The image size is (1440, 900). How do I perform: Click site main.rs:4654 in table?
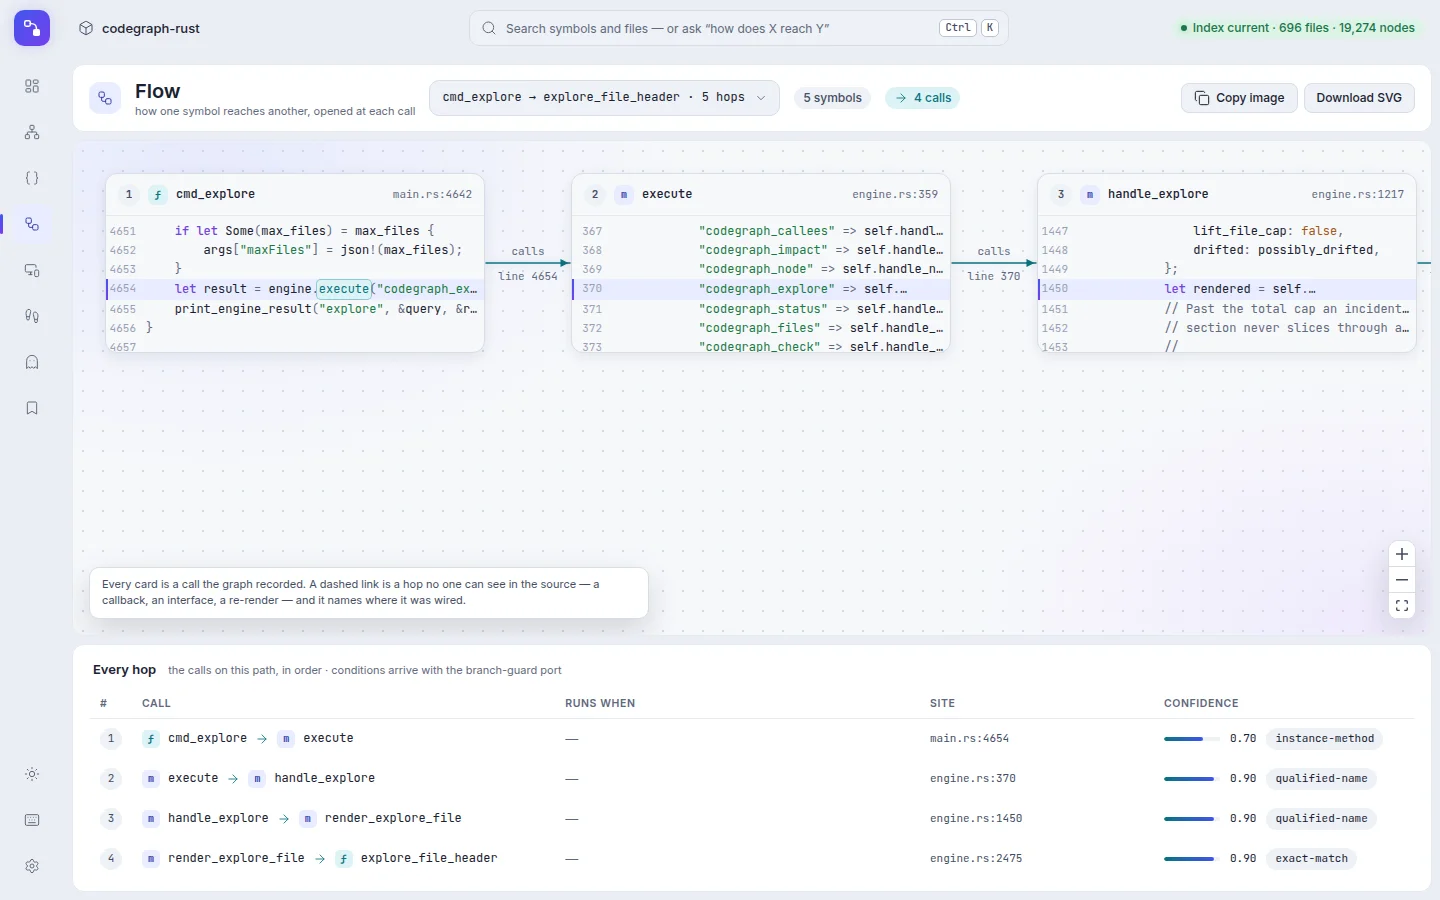[969, 738]
